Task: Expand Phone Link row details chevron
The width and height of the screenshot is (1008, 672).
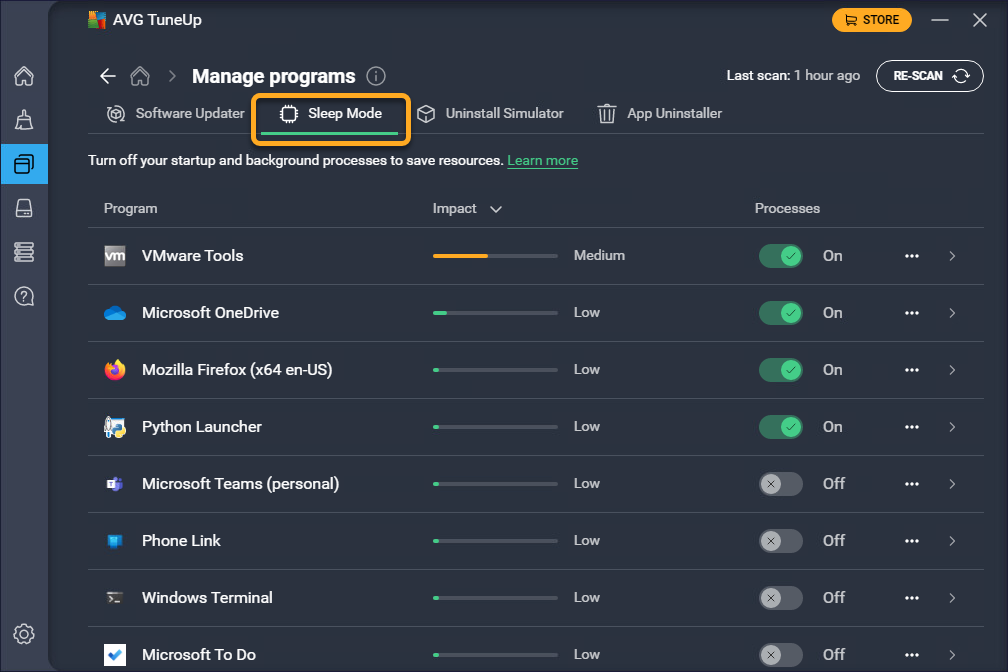Action: click(952, 541)
